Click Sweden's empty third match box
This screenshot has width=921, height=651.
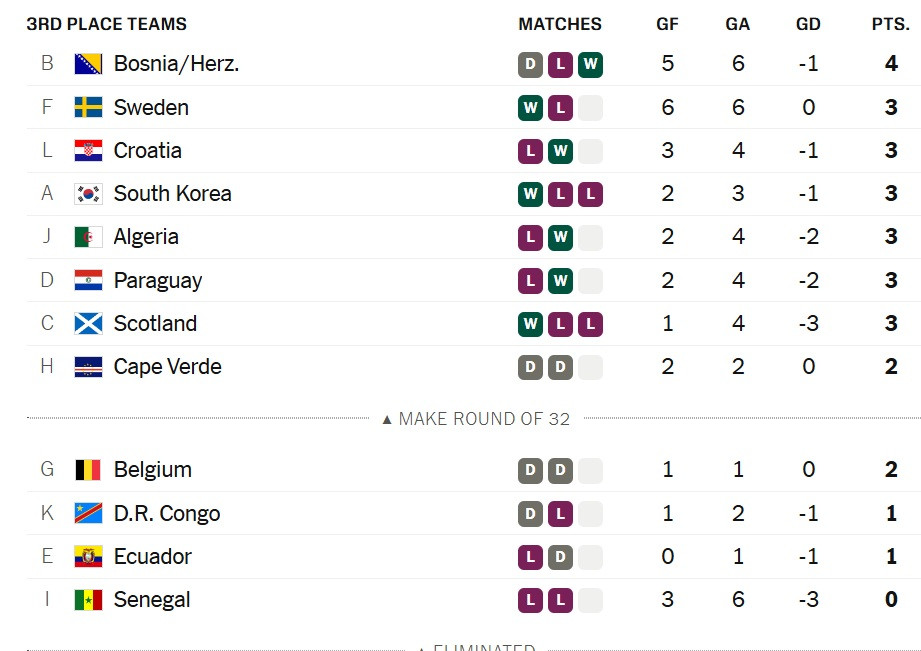point(590,108)
